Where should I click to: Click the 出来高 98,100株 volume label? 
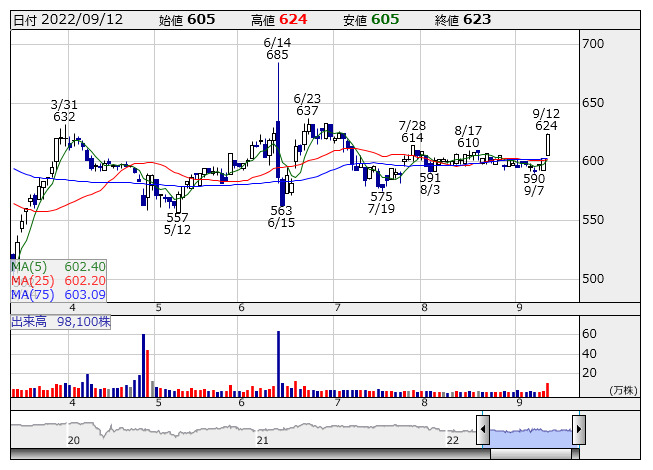(61, 322)
